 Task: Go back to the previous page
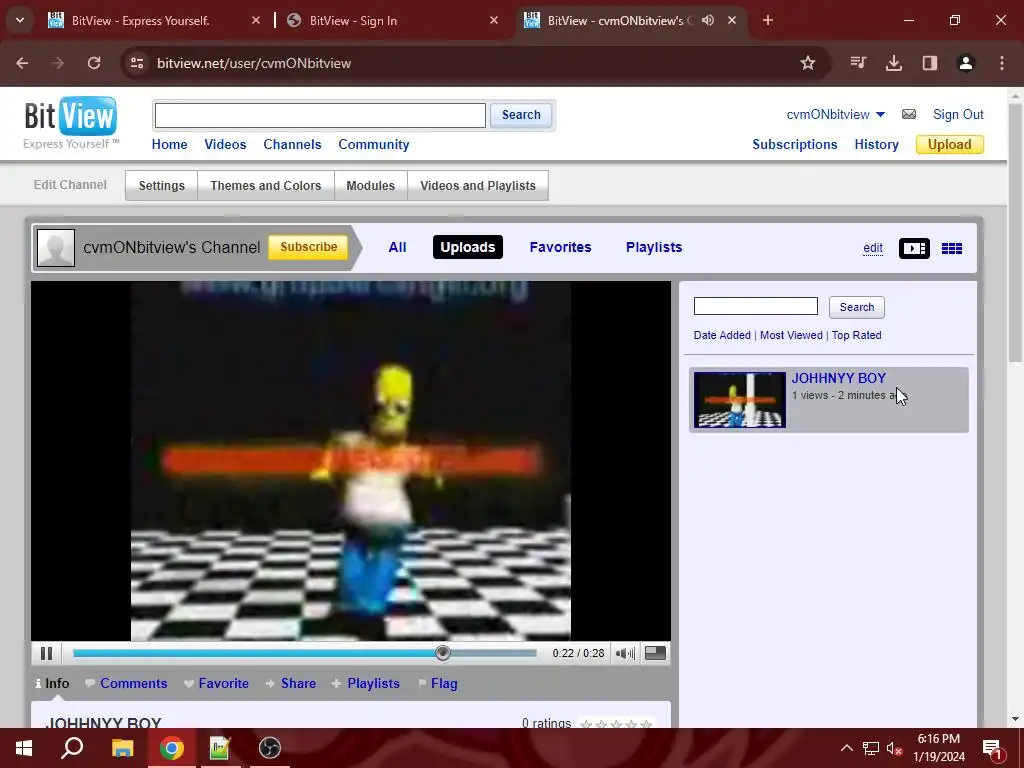pos(22,63)
